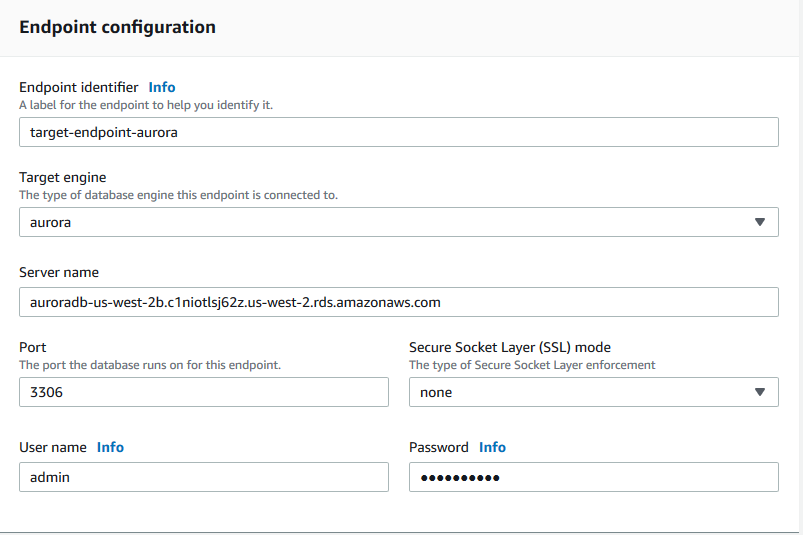The width and height of the screenshot is (803, 535).
Task: Click the arrow icon in Target engine box
Action: coord(759,222)
